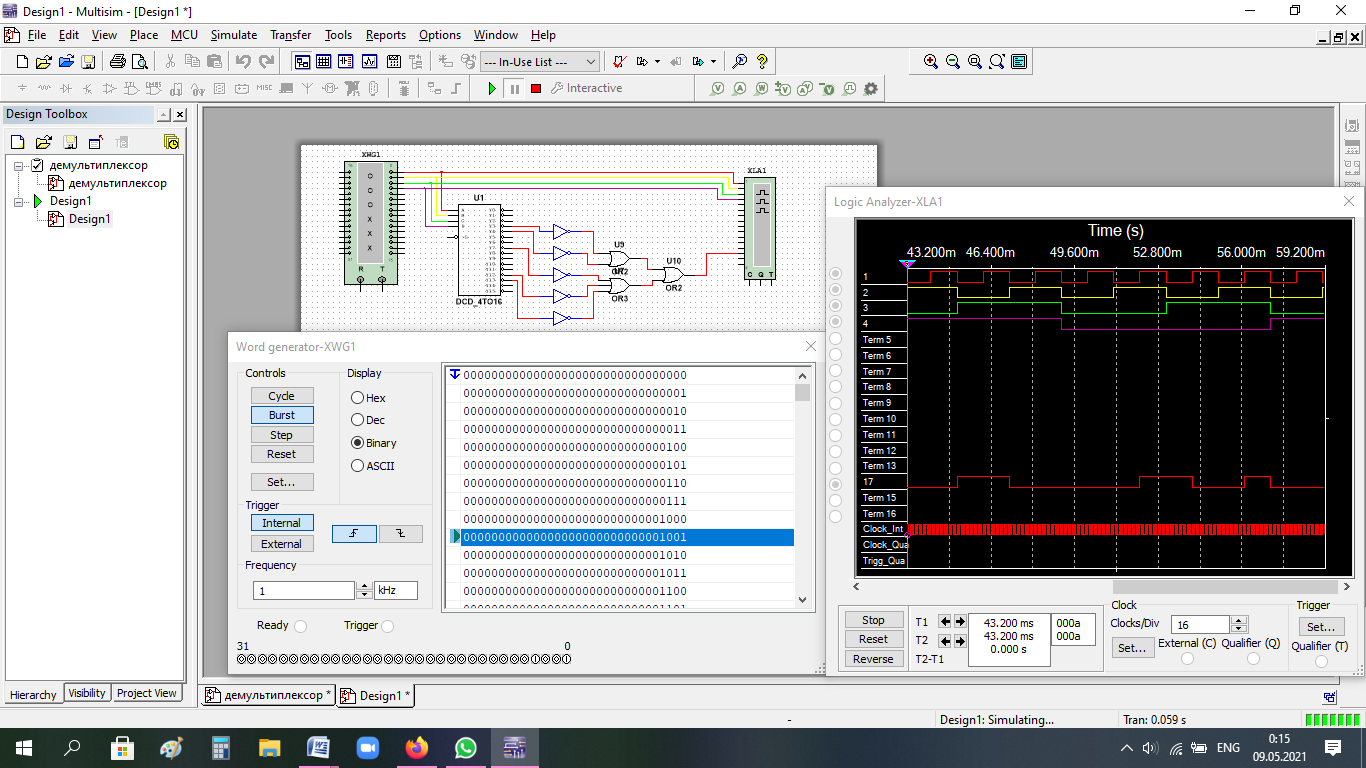Collapse the Design1 tree node

point(19,201)
